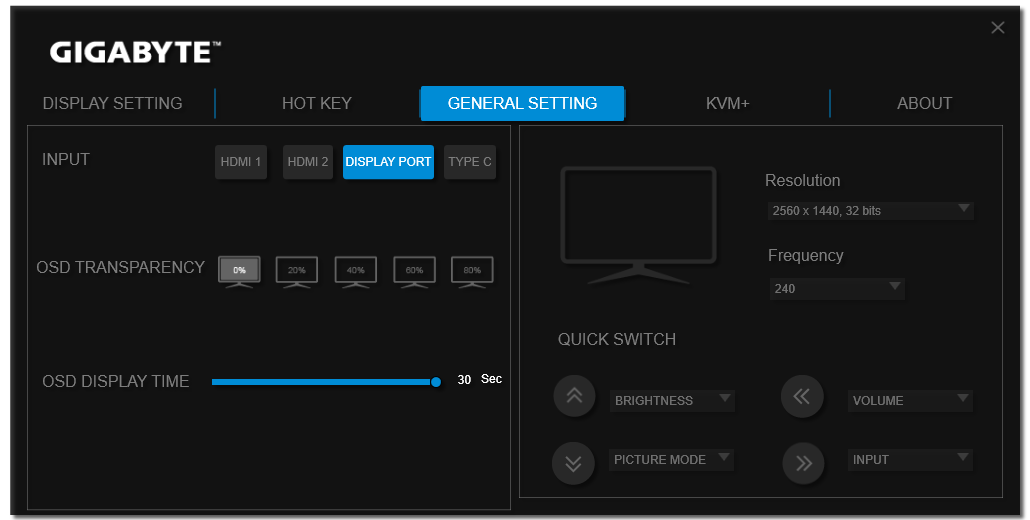The image size is (1030, 520).
Task: Click the OSD display time slider handle
Action: pos(436,381)
